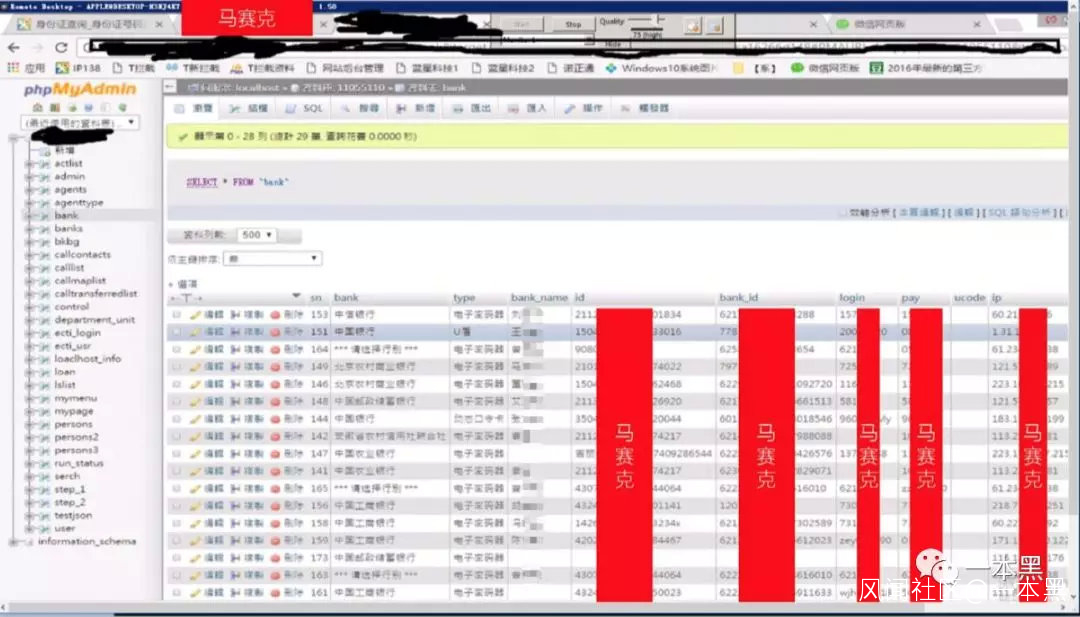
Task: Close the 身份证查询 browser tab
Action: coord(159,24)
